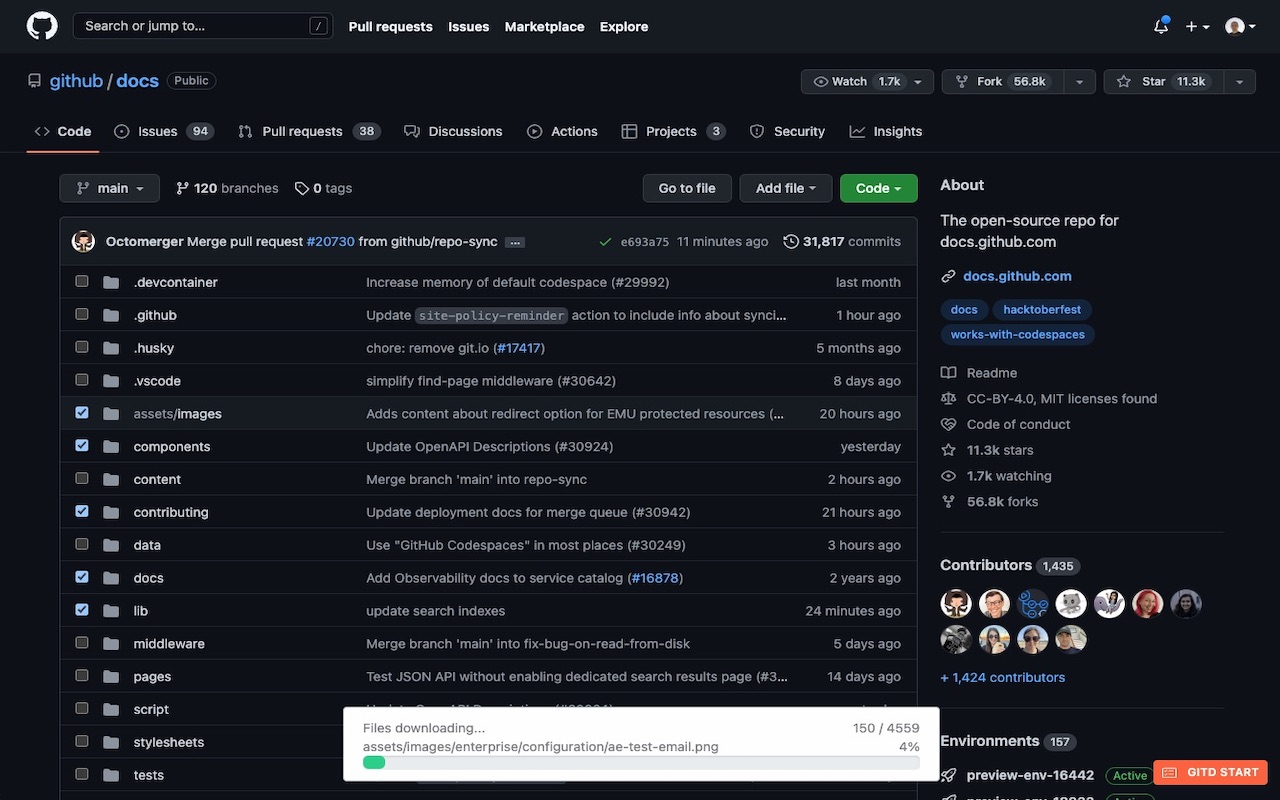Check the content folder checkbox
The height and width of the screenshot is (800, 1280).
tap(81, 478)
